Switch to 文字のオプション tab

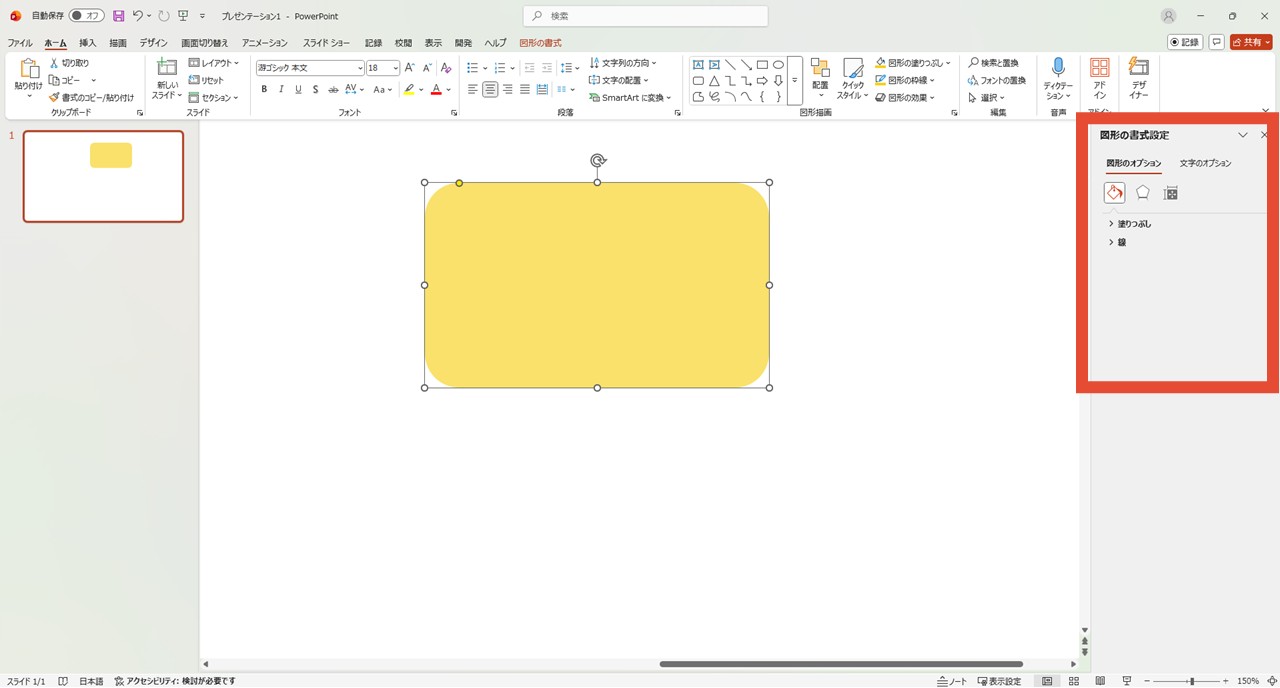1205,163
